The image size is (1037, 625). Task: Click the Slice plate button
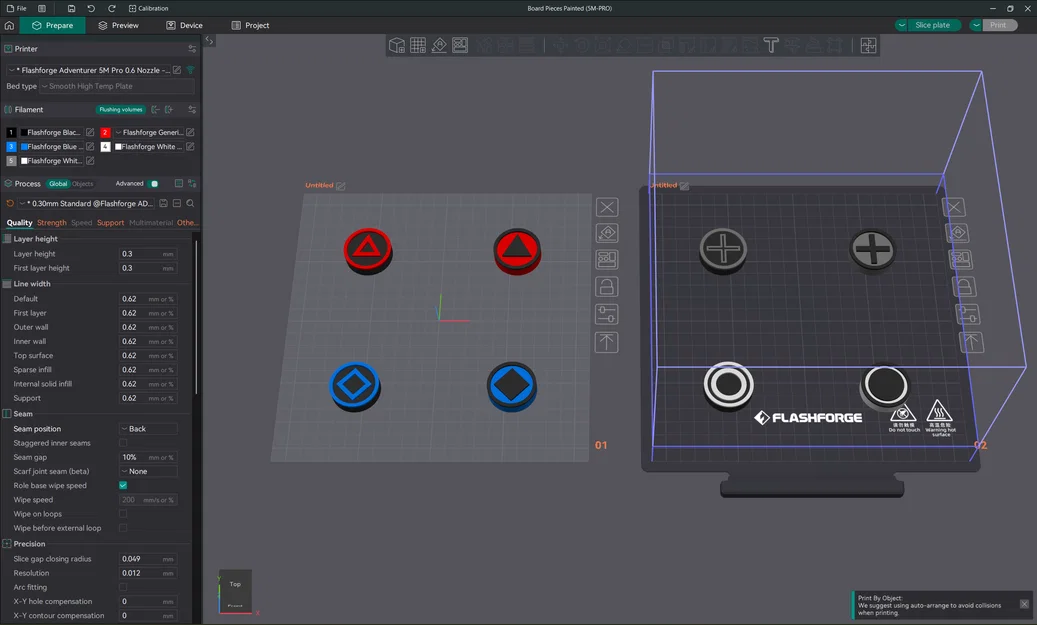click(x=933, y=25)
